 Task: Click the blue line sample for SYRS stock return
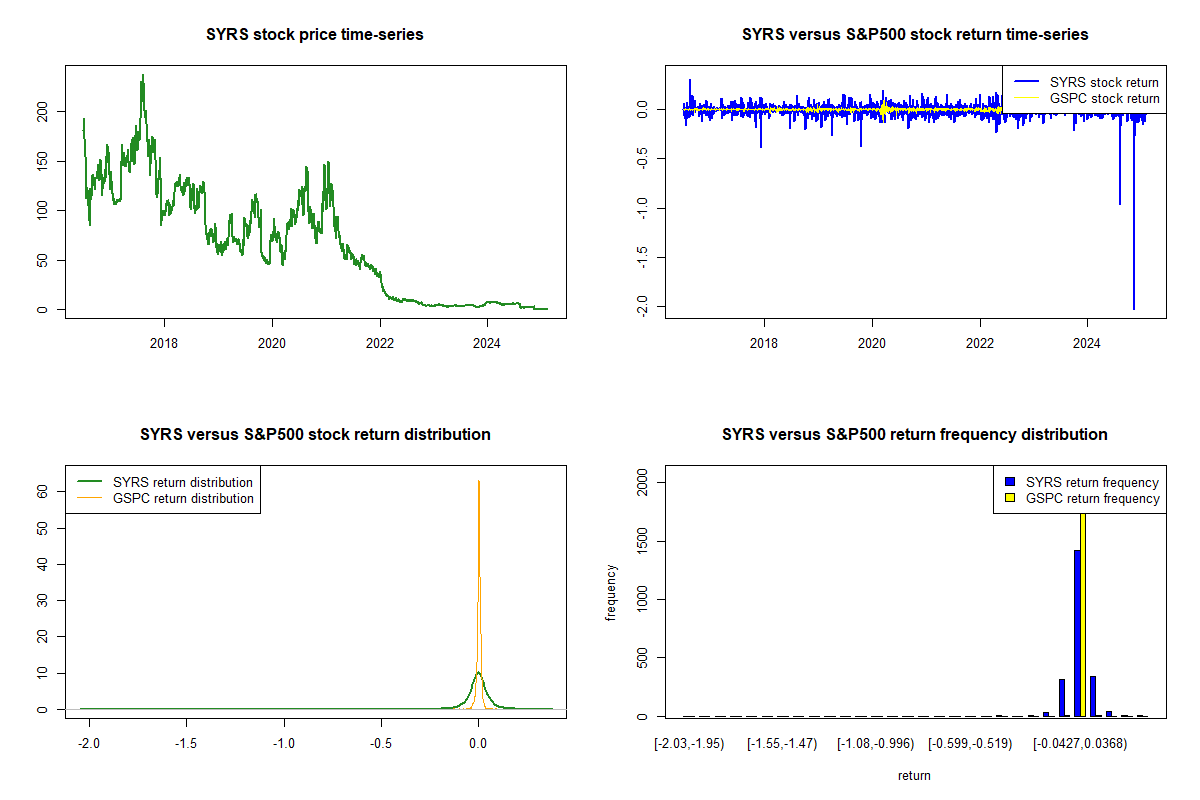click(x=1026, y=82)
